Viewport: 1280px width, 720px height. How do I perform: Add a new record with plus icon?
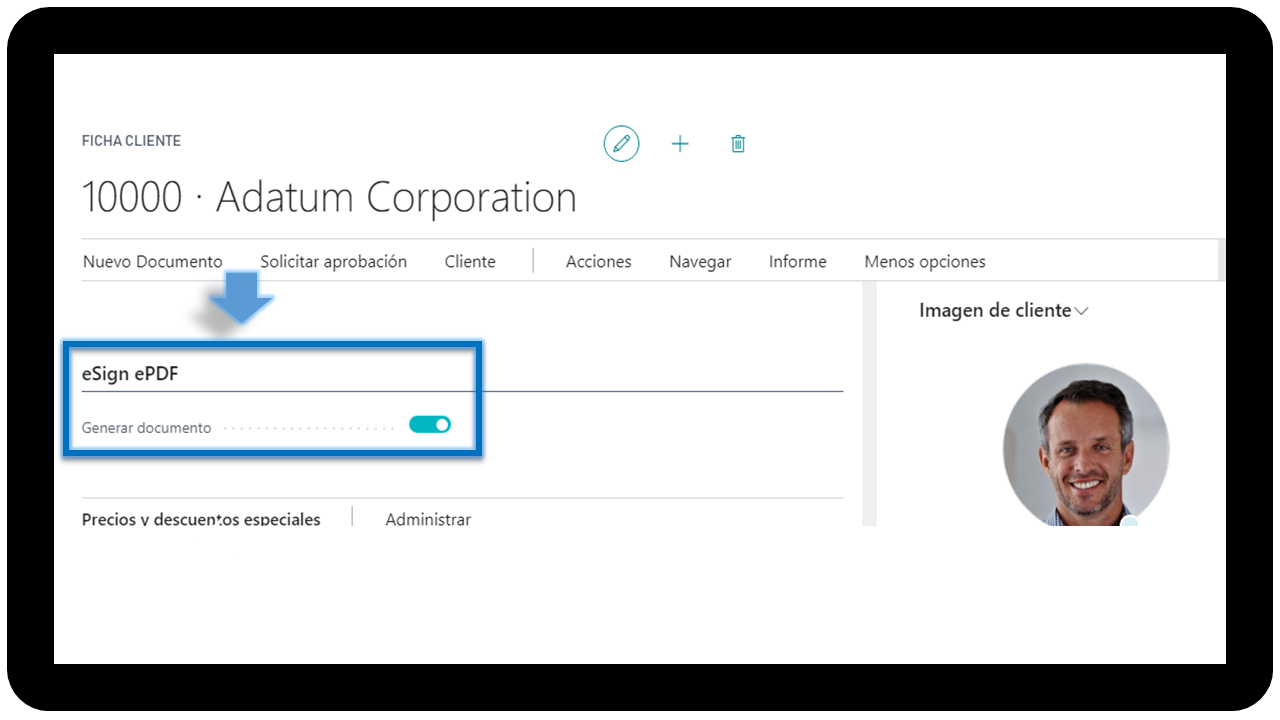pos(680,144)
